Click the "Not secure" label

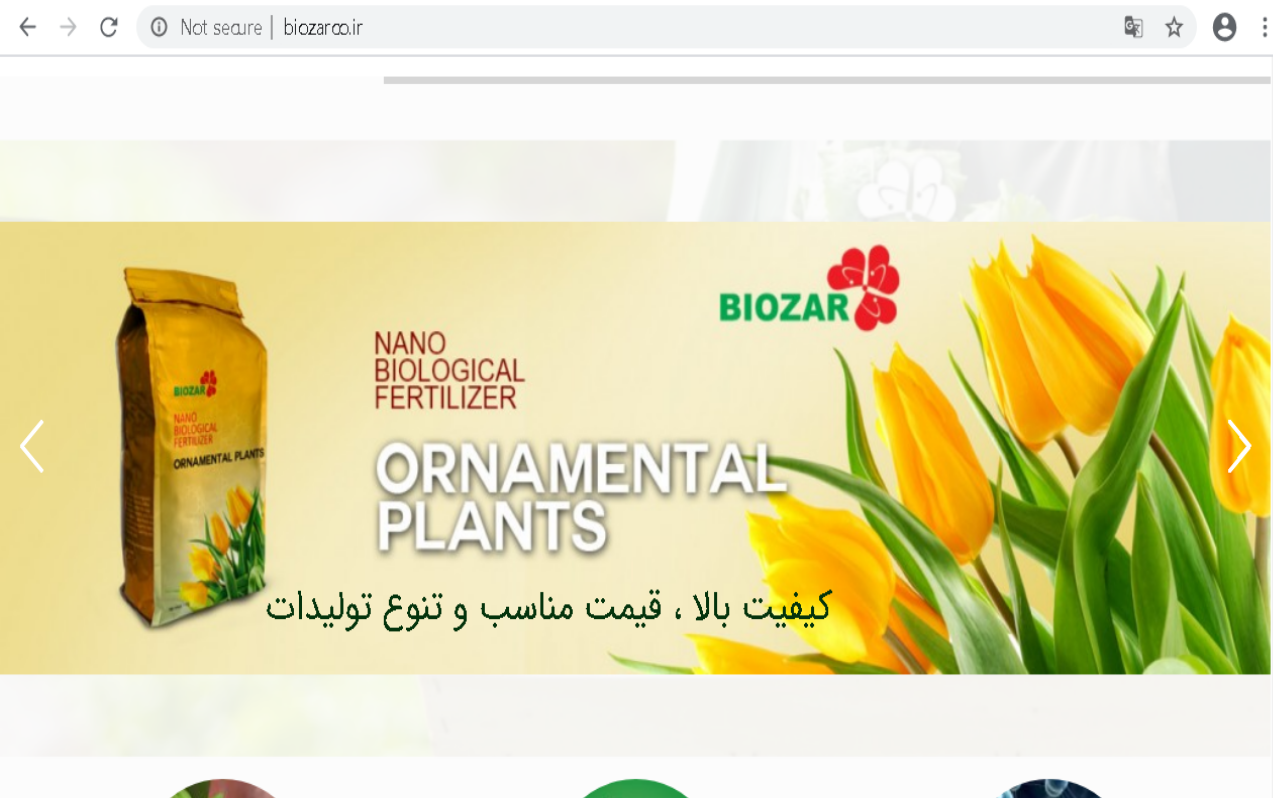point(221,27)
